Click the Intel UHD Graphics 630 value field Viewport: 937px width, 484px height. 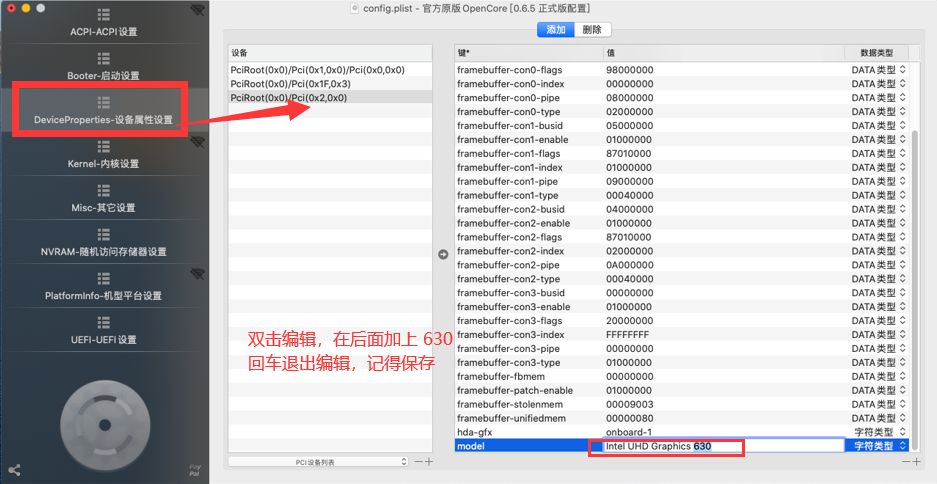click(665, 446)
